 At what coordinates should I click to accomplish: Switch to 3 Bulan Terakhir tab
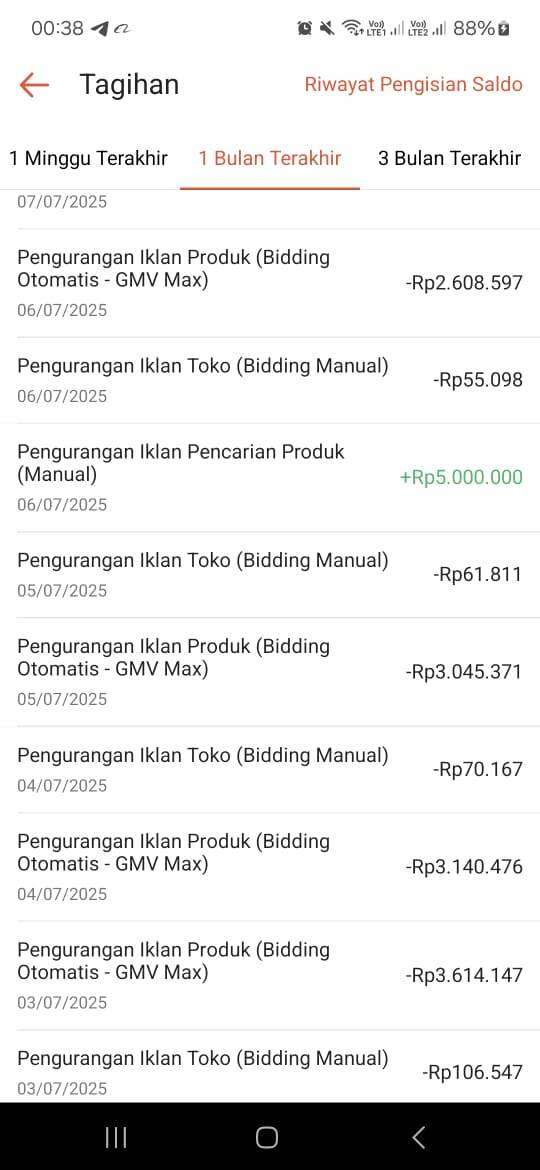click(x=449, y=158)
